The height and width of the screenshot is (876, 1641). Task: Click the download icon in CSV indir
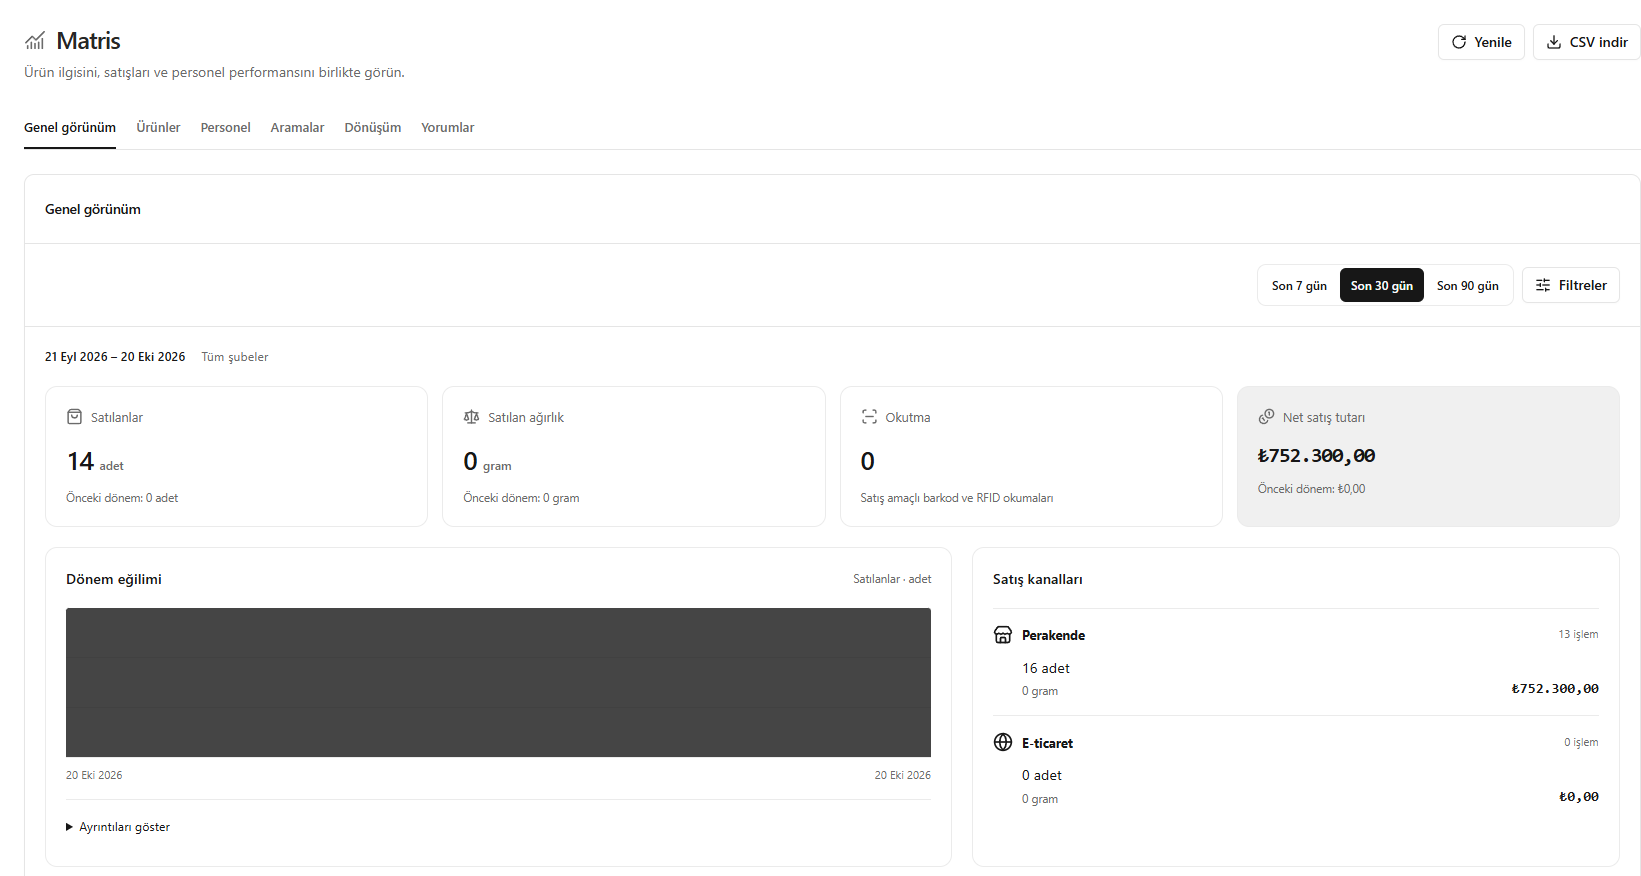pos(1554,42)
